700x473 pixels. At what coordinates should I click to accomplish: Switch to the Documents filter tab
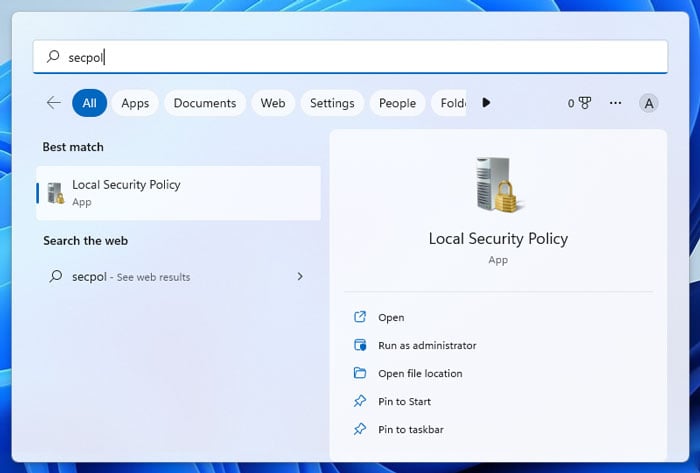pyautogui.click(x=205, y=103)
